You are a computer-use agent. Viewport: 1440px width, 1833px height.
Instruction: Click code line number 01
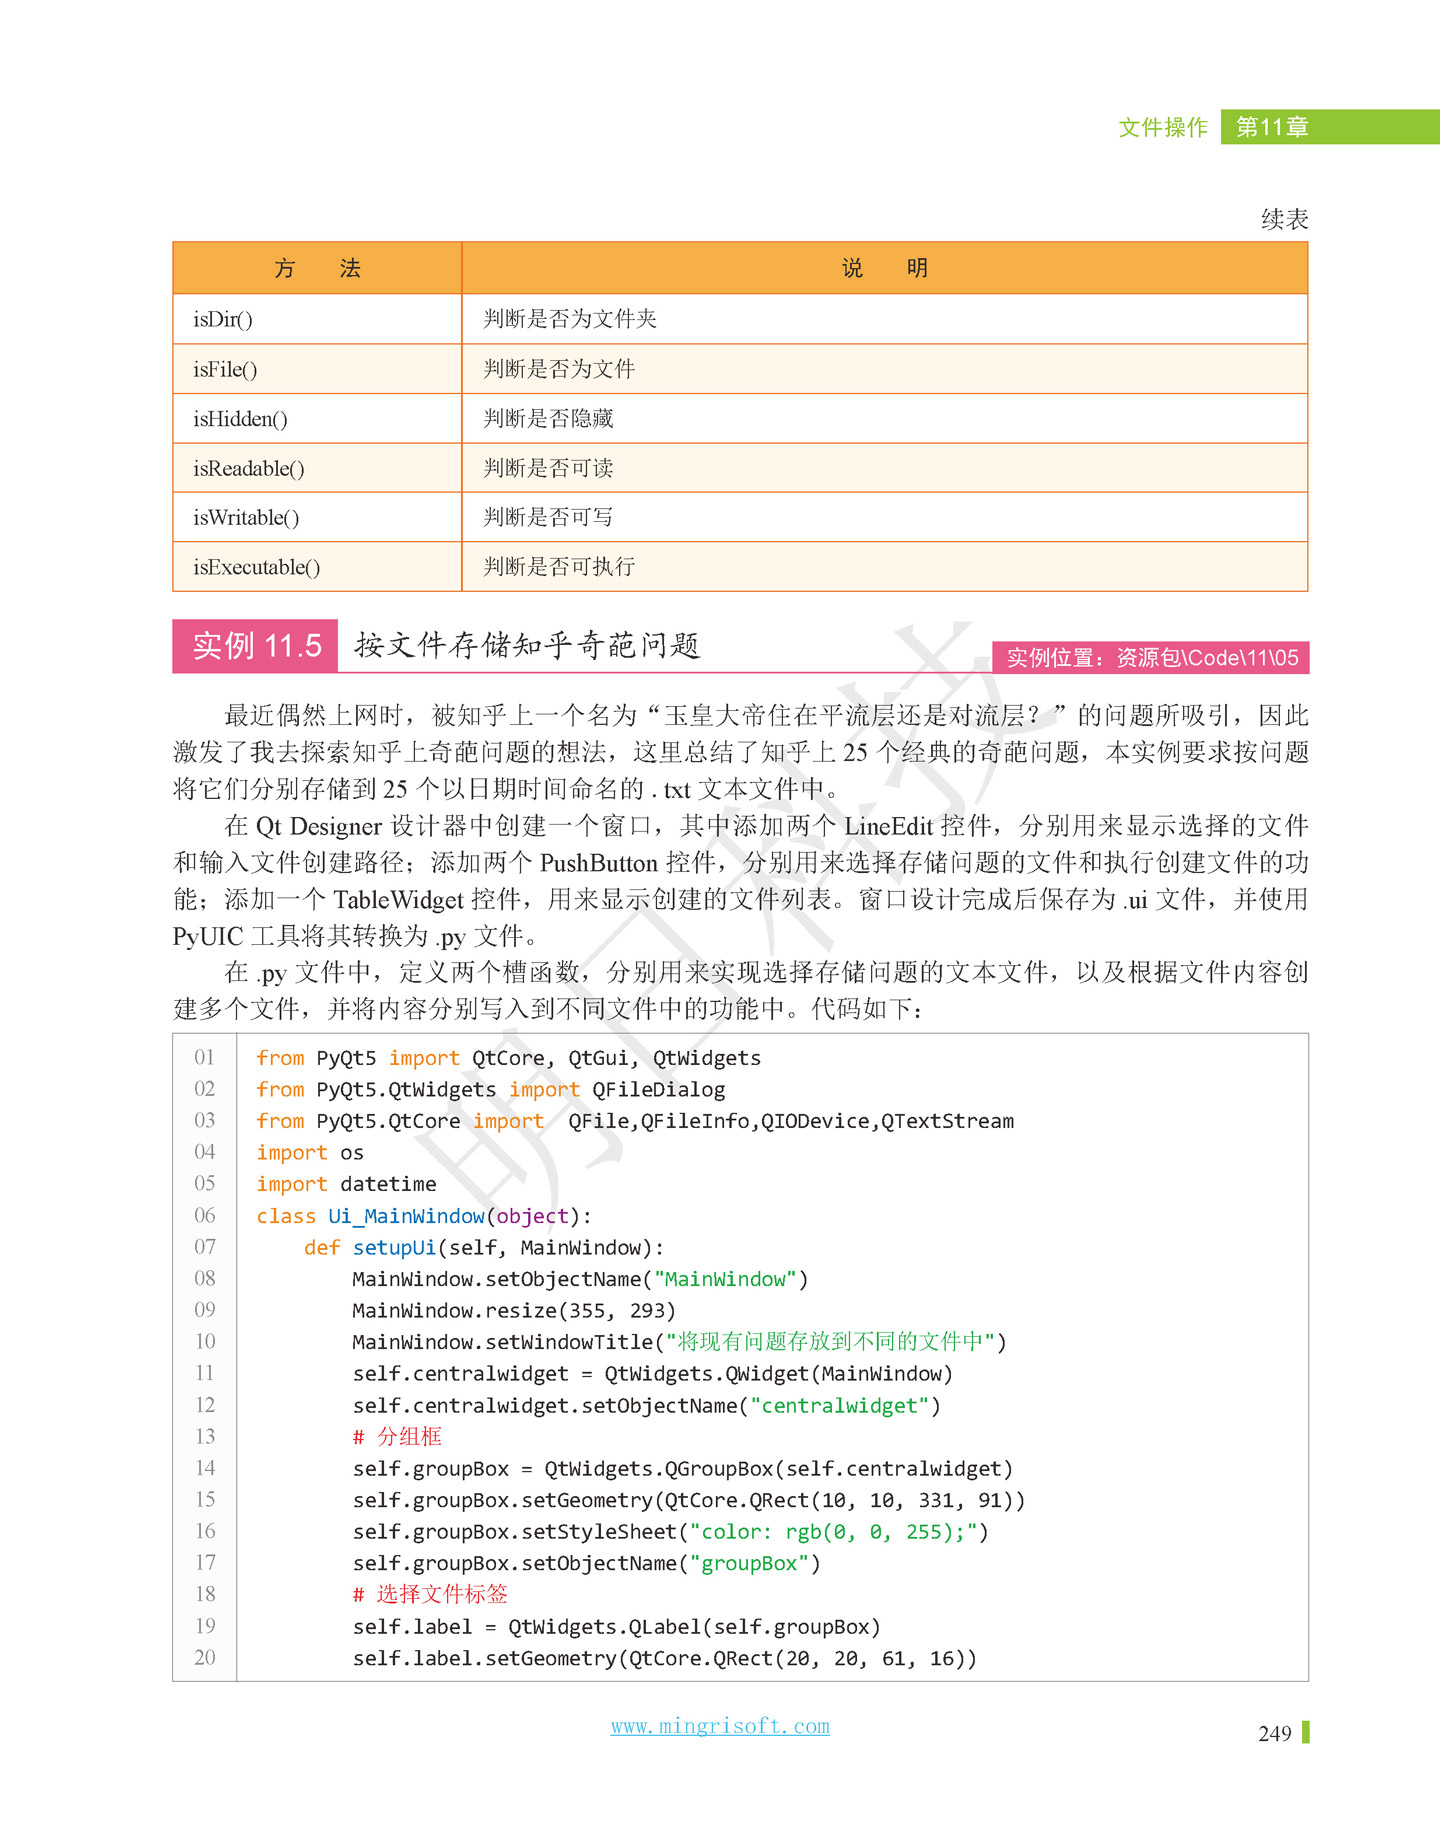[x=204, y=1057]
